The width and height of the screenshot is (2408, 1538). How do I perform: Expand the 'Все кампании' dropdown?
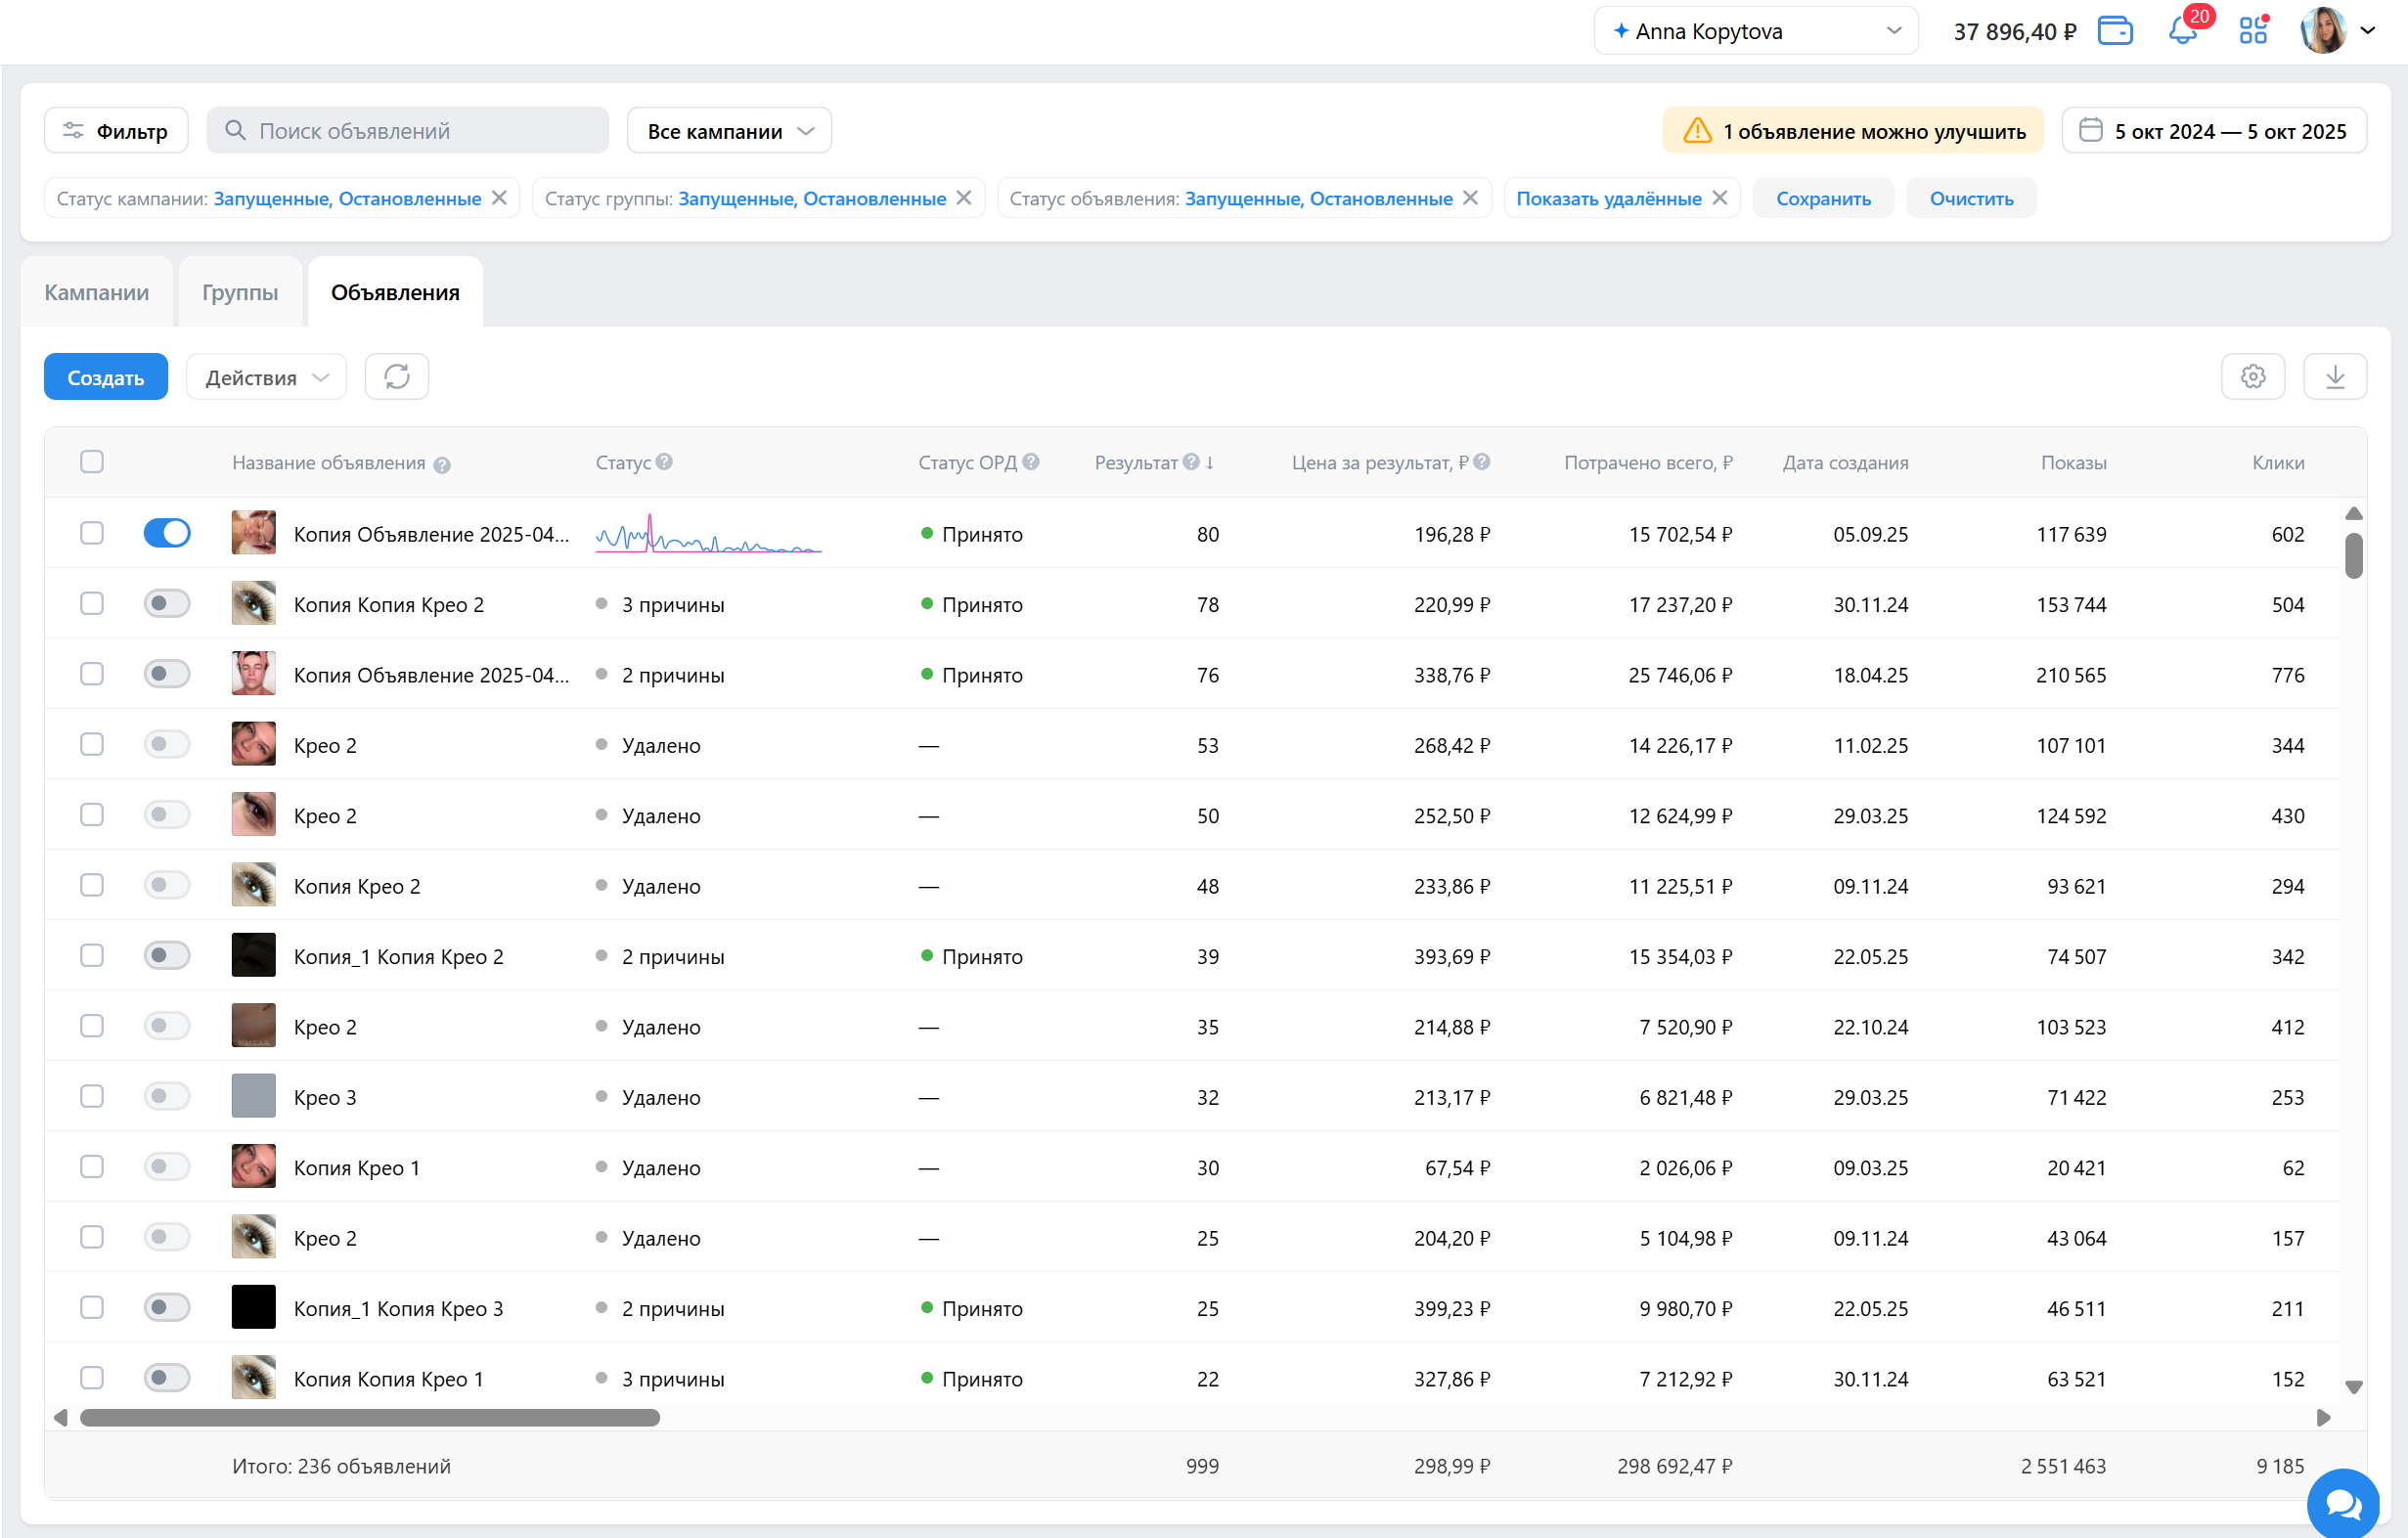[729, 131]
